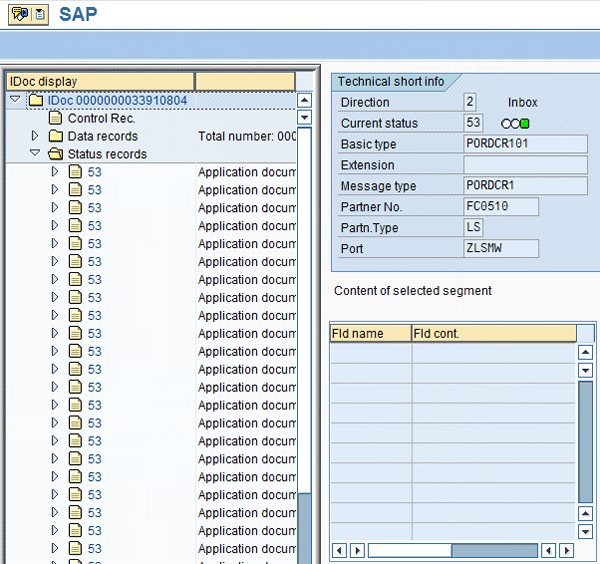Click the Fld cont. column header
This screenshot has width=600, height=564.
pos(493,333)
